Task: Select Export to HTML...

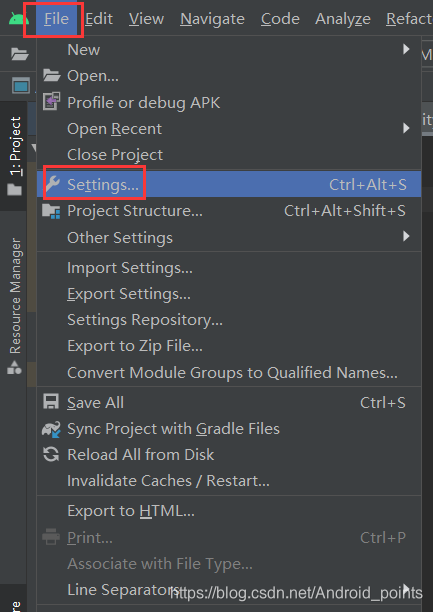Action: click(229, 511)
